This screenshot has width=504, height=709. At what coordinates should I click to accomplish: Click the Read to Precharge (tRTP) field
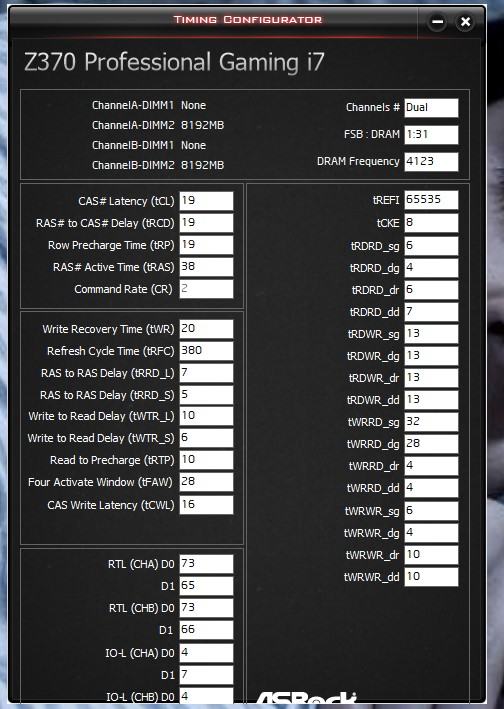207,460
